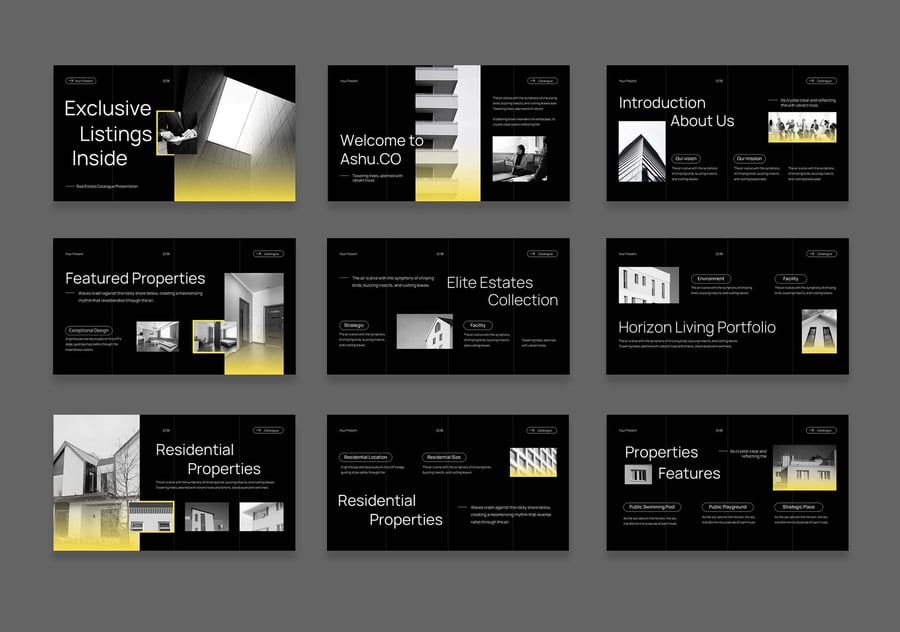This screenshot has height=632, width=900.
Task: Click the Featured Properties heading
Action: (x=135, y=278)
